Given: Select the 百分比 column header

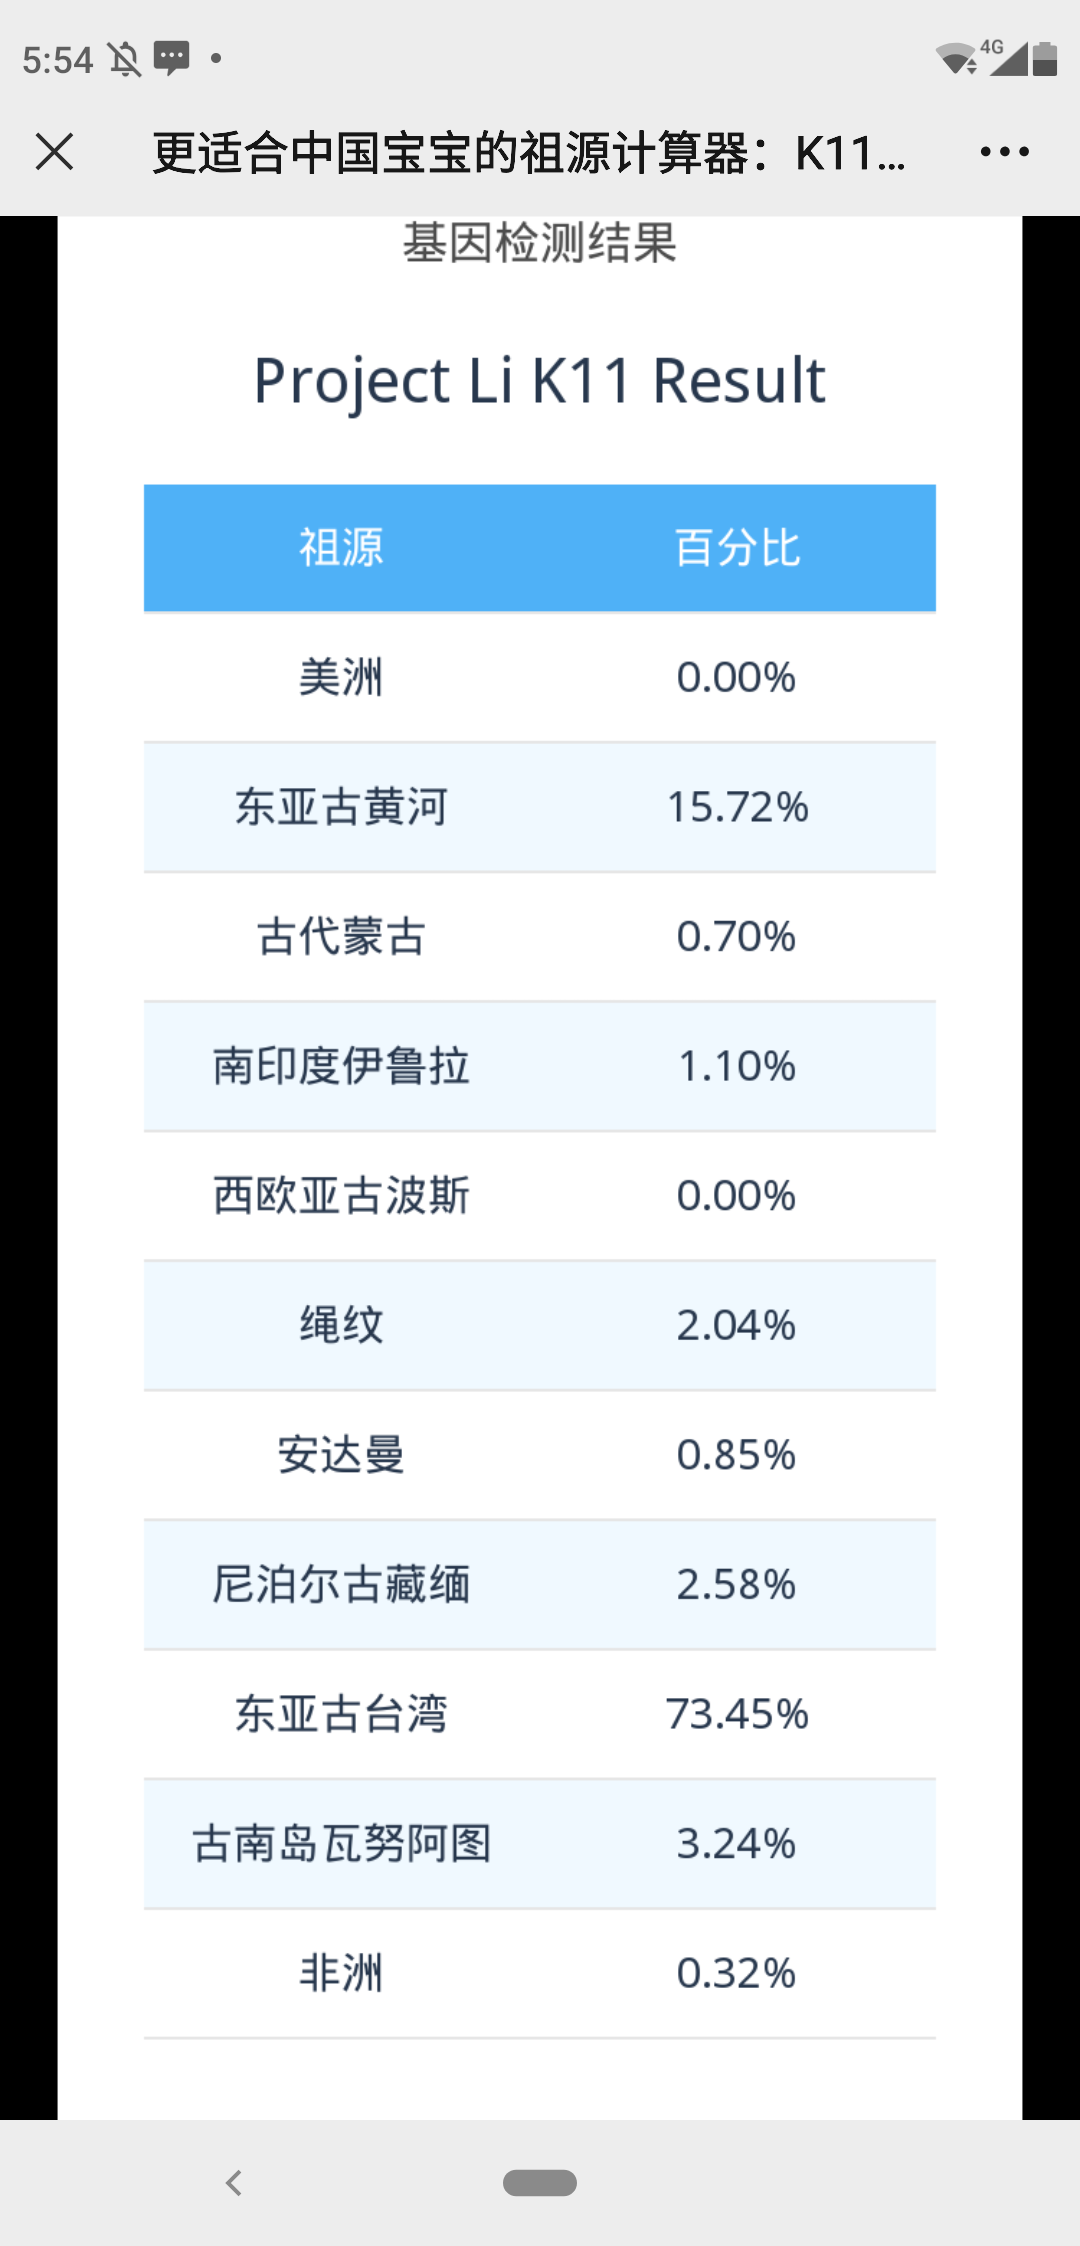Looking at the screenshot, I should click(737, 548).
